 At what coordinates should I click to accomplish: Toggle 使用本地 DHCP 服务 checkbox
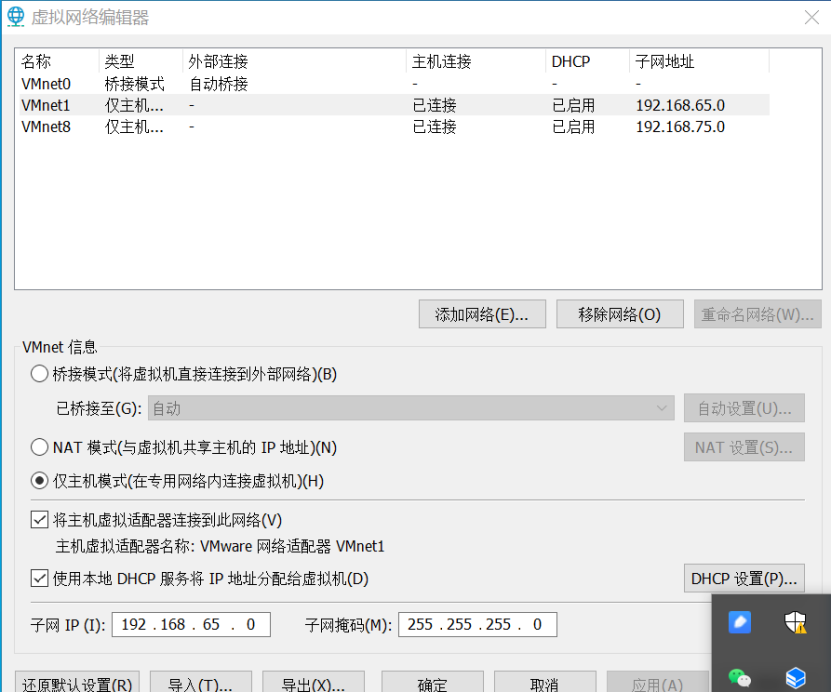40,578
